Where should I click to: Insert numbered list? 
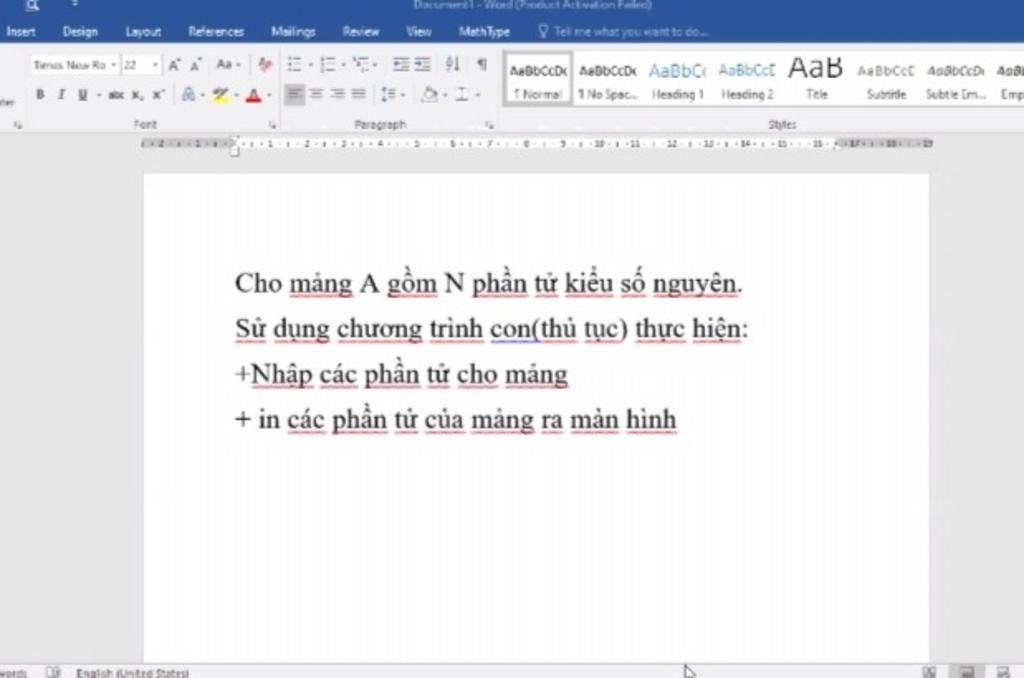pyautogui.click(x=328, y=64)
